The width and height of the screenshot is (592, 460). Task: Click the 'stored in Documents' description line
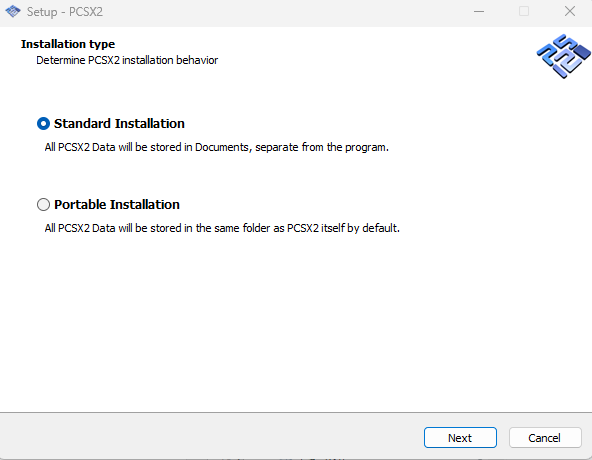click(x=217, y=147)
